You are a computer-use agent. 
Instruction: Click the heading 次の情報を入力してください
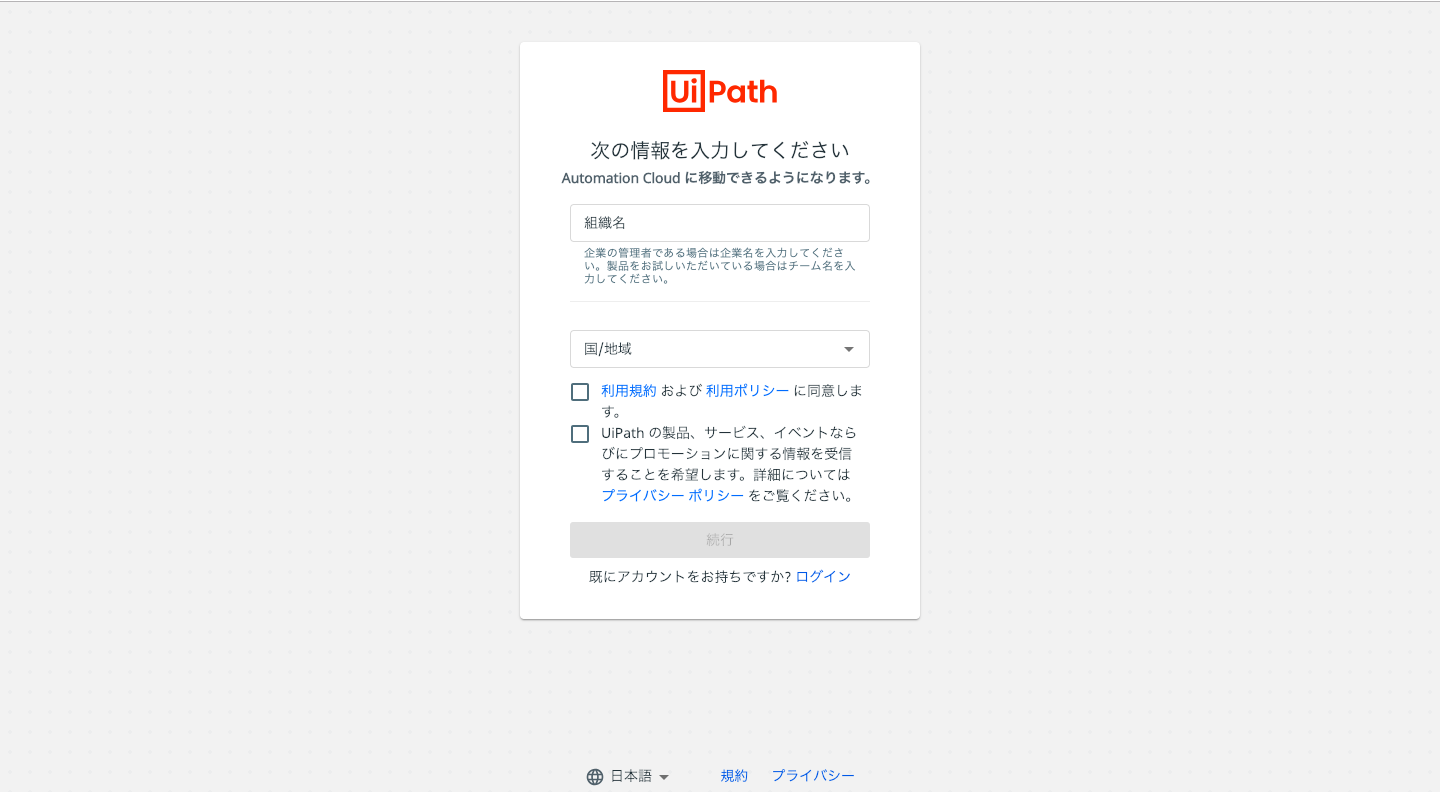[720, 151]
